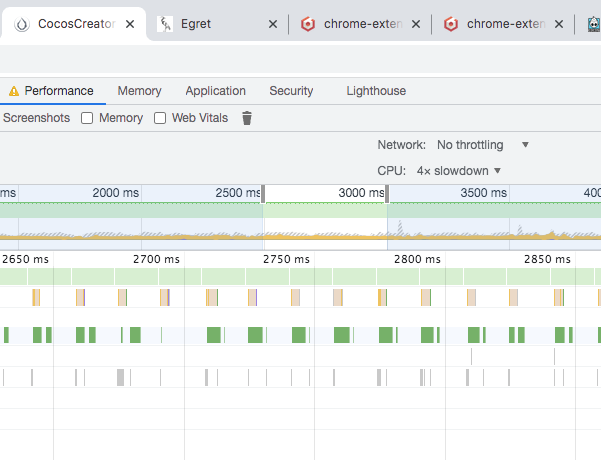Open the Lighthouse panel tab

coord(376,91)
